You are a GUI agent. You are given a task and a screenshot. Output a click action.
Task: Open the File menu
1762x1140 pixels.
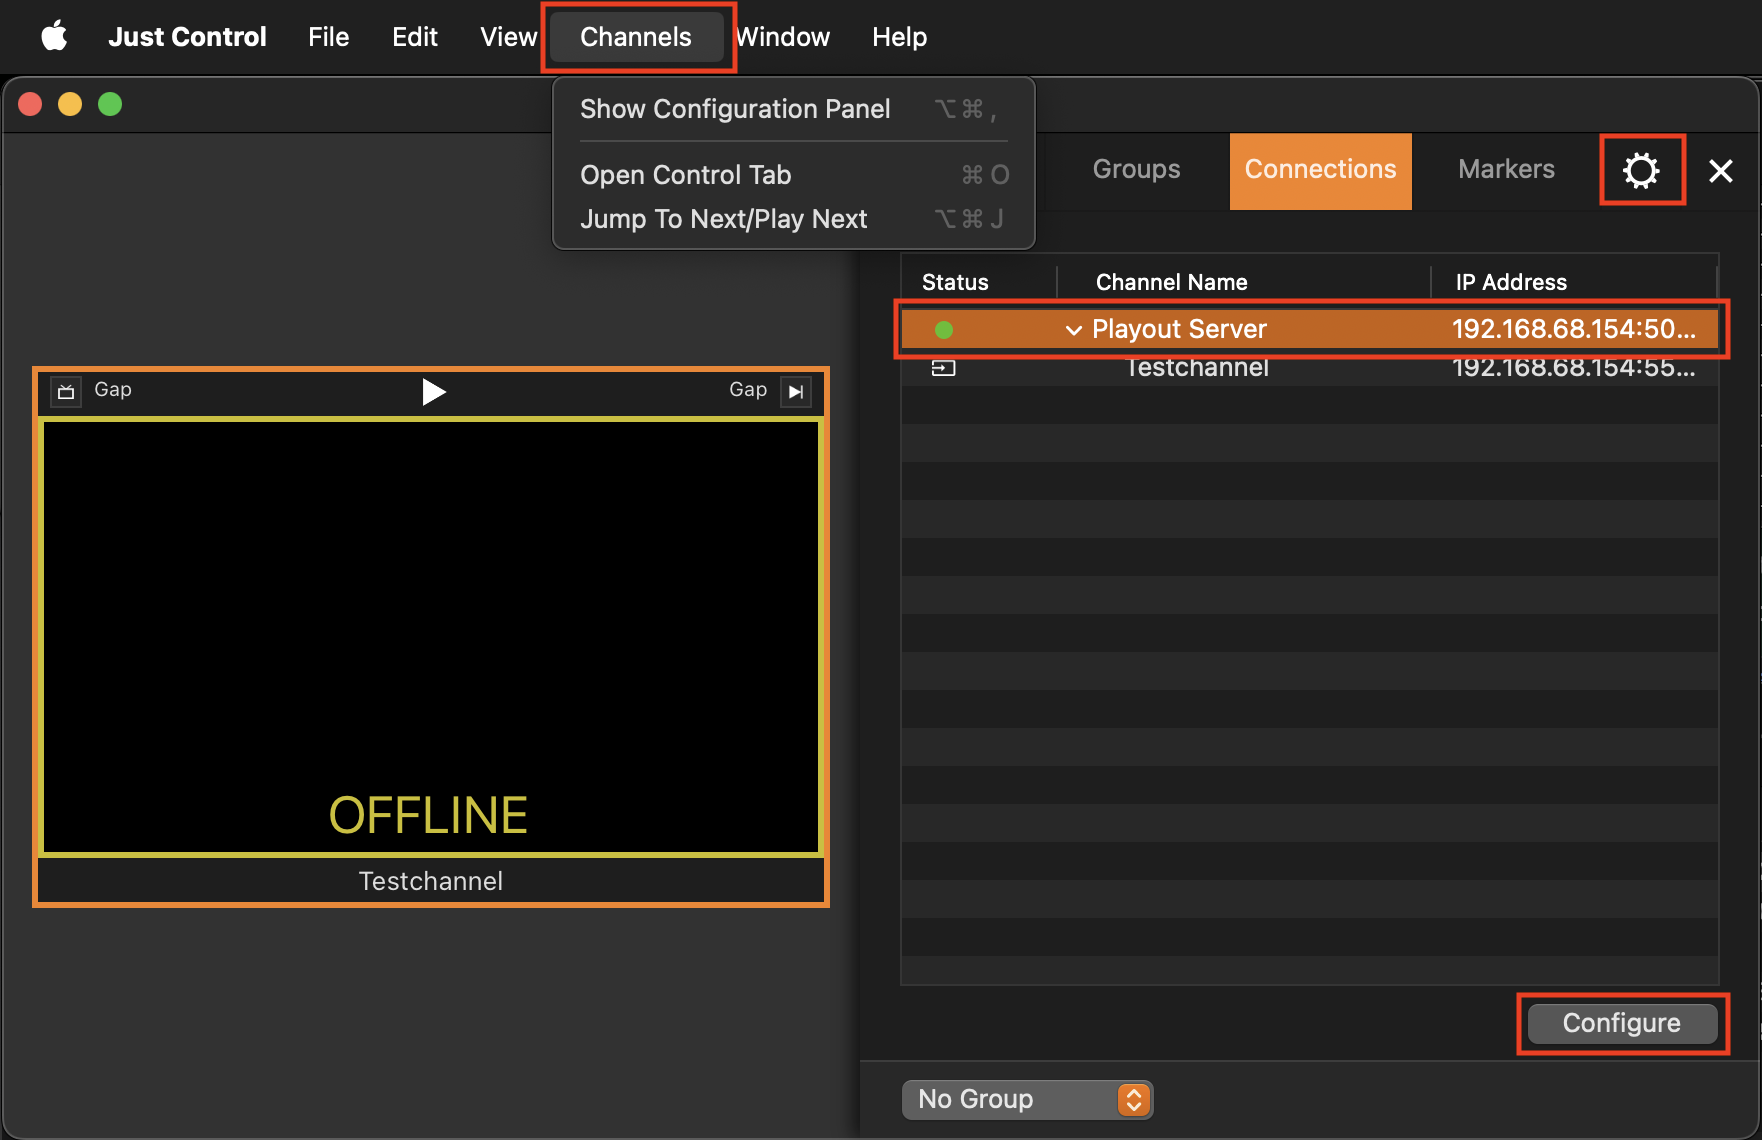(328, 37)
